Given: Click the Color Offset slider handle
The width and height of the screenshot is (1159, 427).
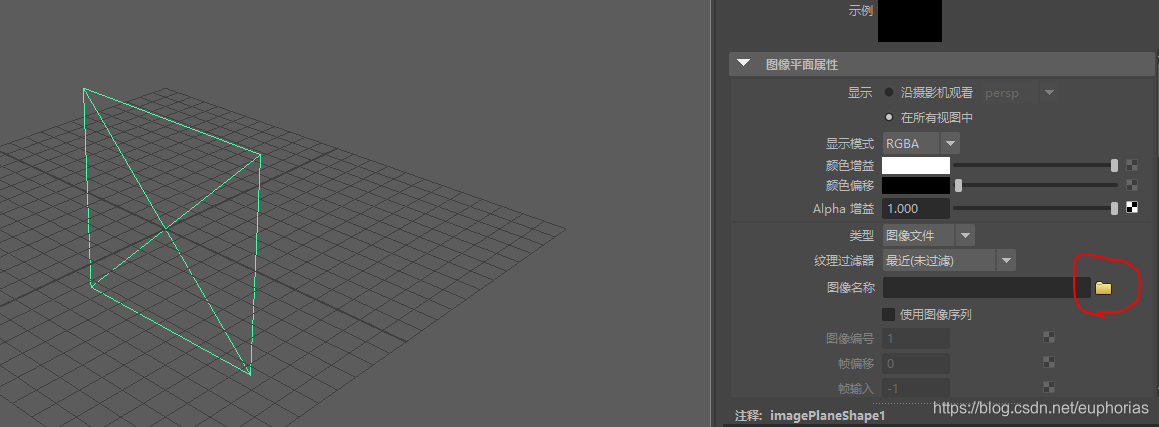Looking at the screenshot, I should (959, 185).
